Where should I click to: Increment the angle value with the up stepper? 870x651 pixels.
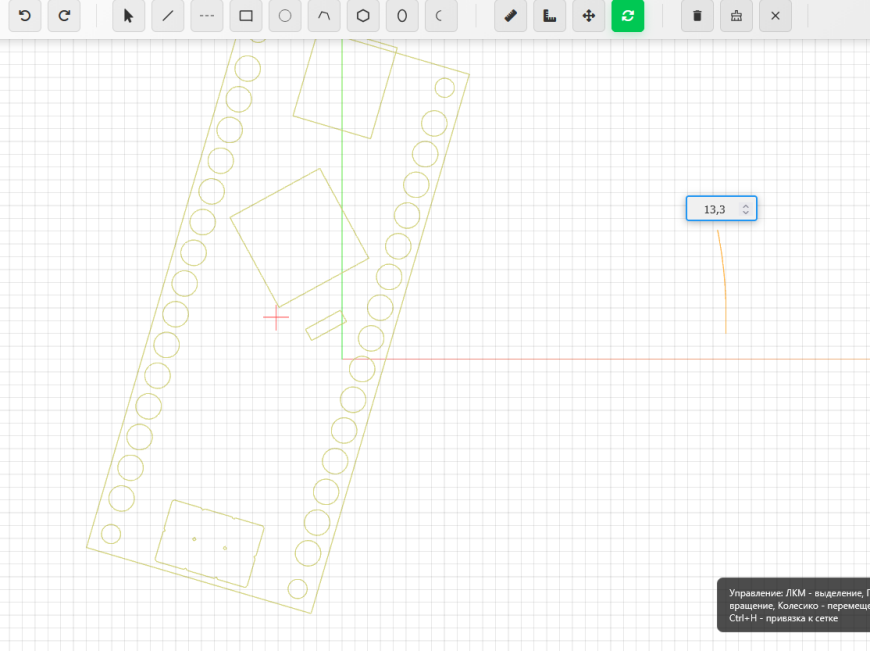(748, 204)
